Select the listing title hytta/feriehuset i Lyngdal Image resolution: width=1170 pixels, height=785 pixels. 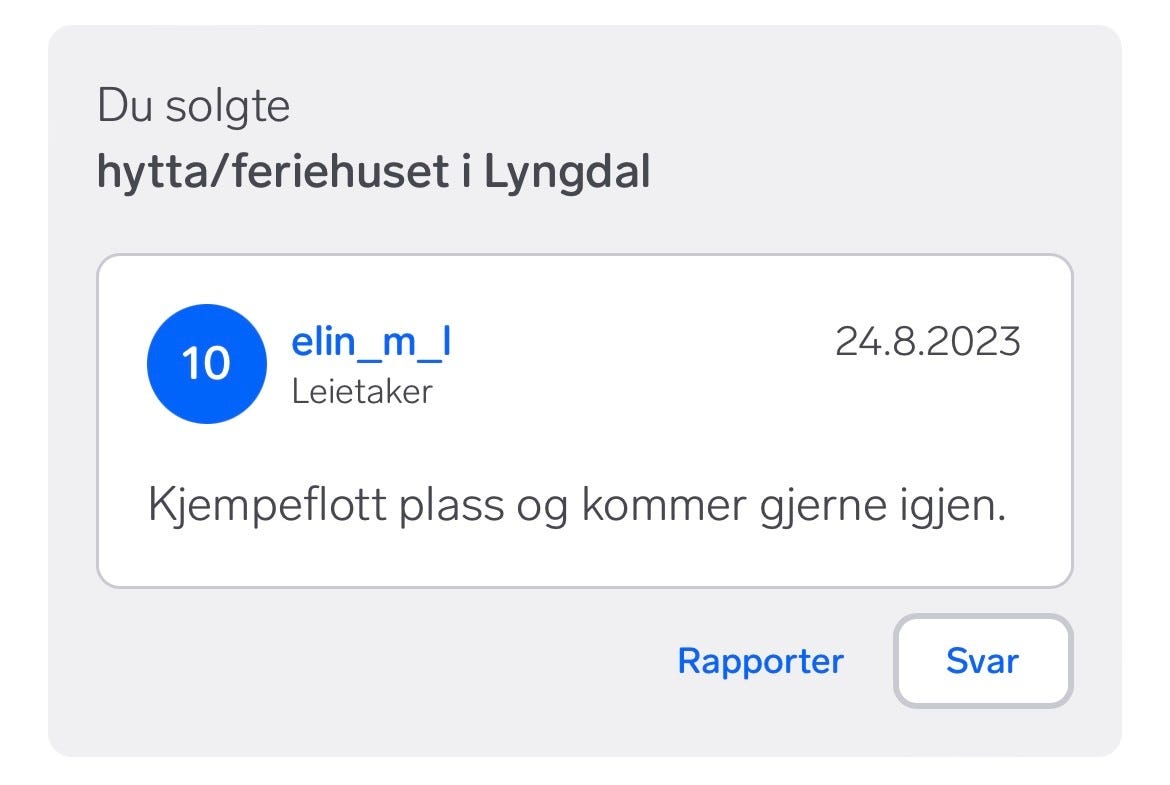click(375, 170)
